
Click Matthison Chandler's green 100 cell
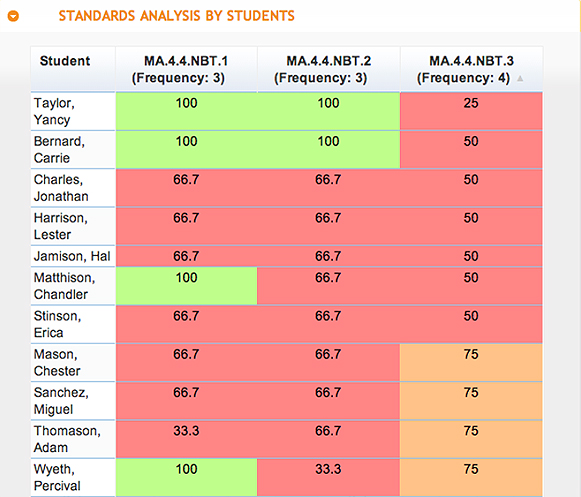[x=186, y=286]
